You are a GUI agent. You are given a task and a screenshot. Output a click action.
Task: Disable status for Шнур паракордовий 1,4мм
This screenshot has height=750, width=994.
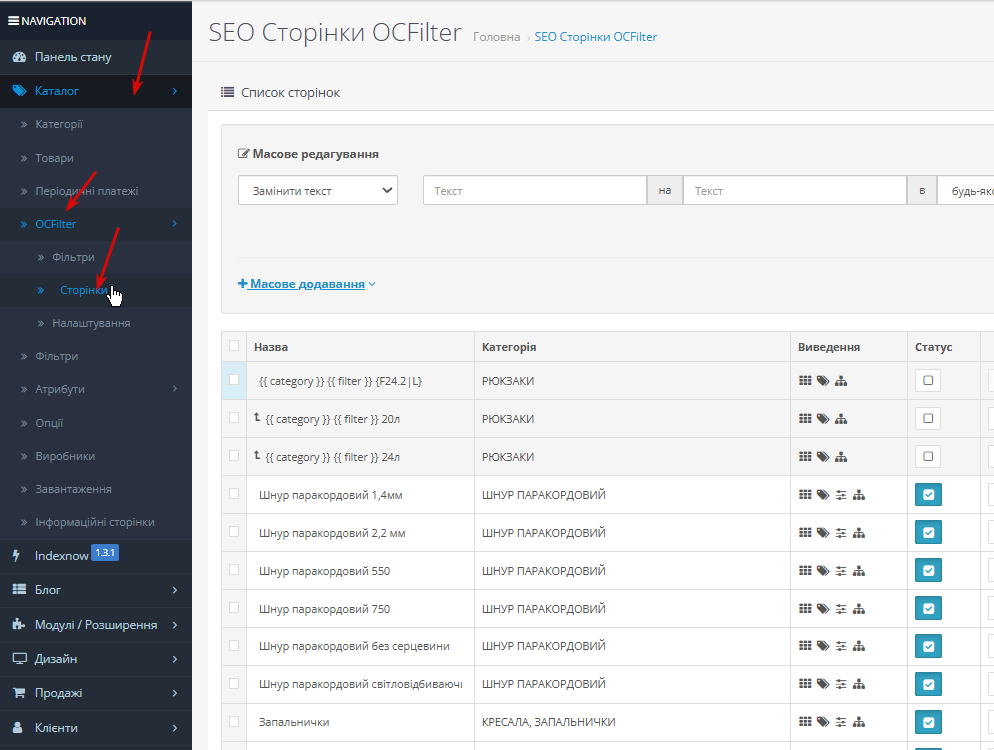tap(928, 495)
